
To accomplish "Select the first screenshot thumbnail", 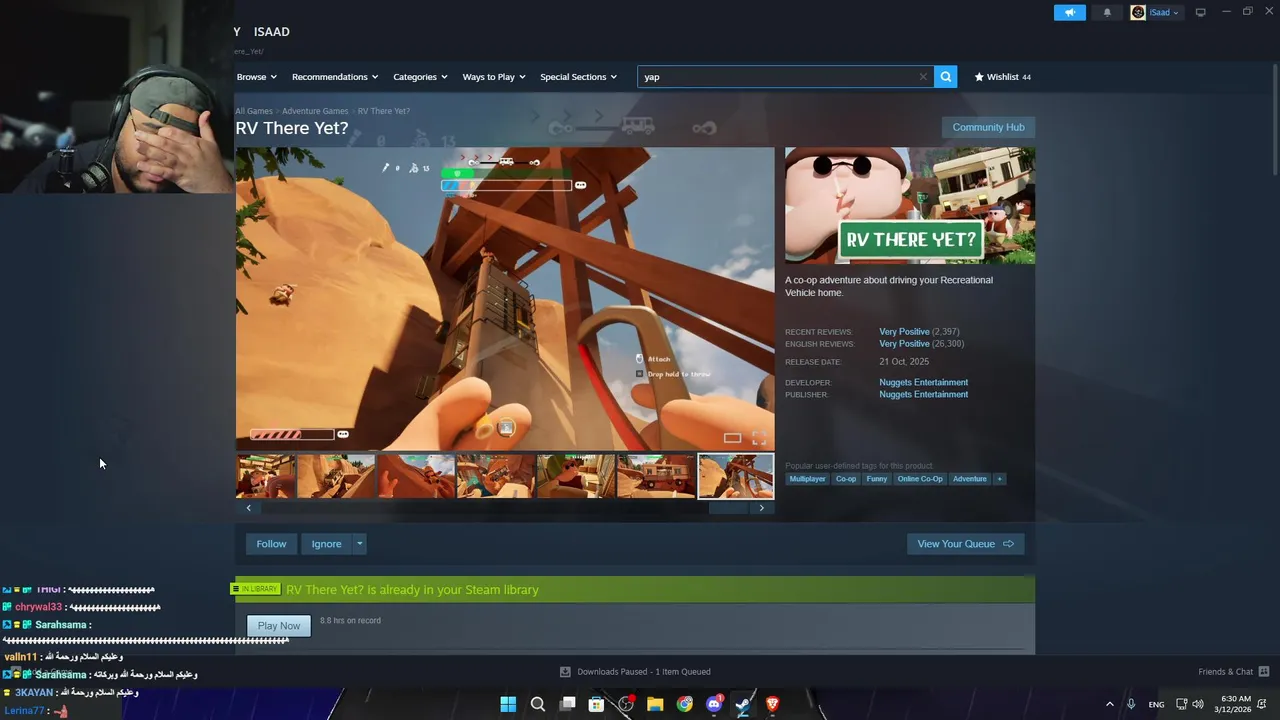I will click(265, 476).
